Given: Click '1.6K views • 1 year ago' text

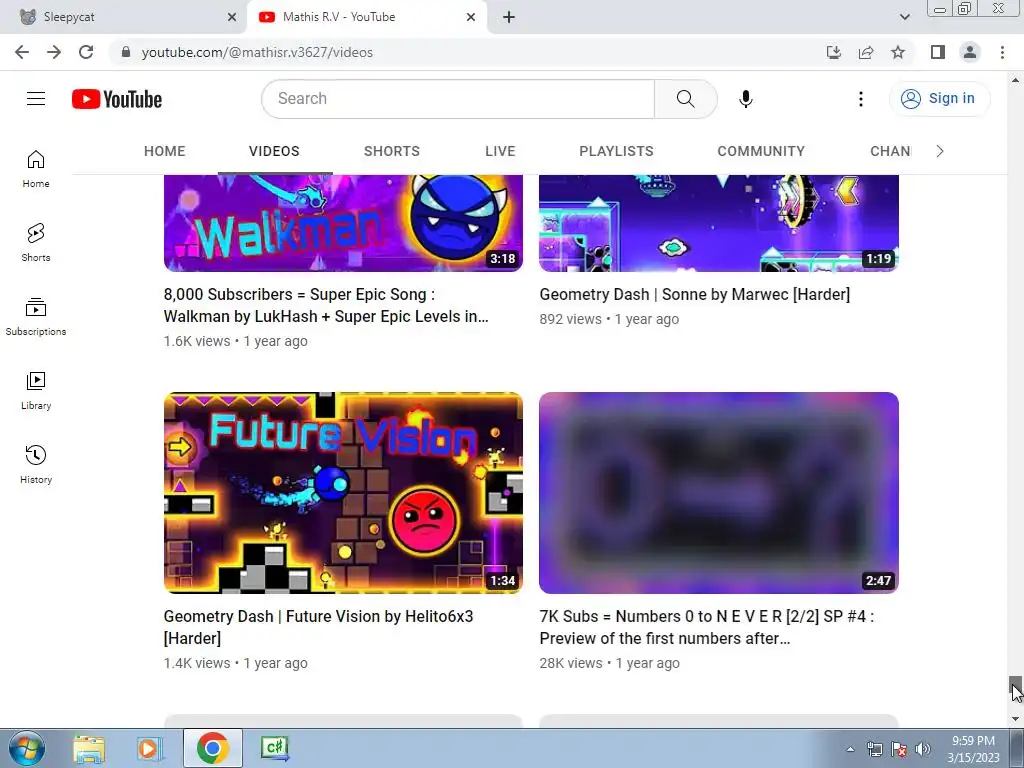Looking at the screenshot, I should pos(236,341).
